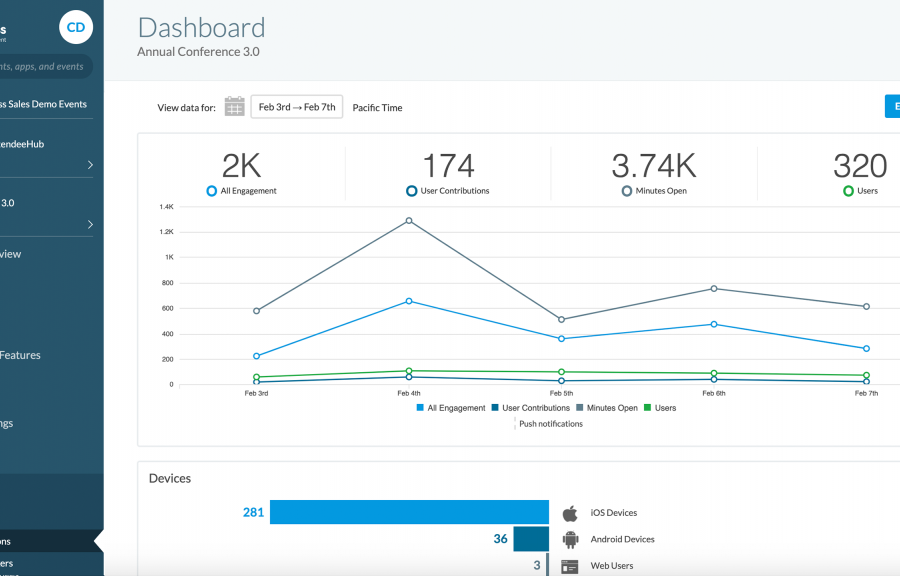Toggle Users series in chart legend
900x576 pixels.
(660, 408)
